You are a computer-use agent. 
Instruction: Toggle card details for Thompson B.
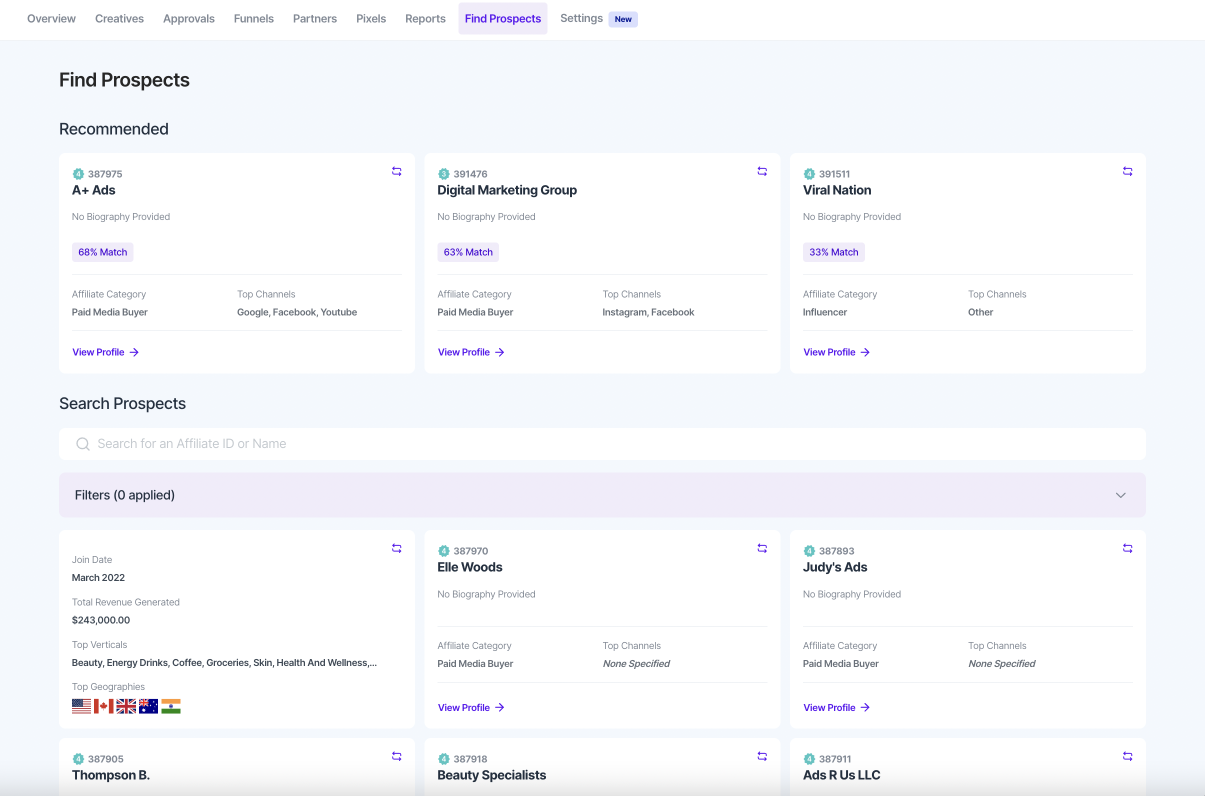[x=396, y=757]
